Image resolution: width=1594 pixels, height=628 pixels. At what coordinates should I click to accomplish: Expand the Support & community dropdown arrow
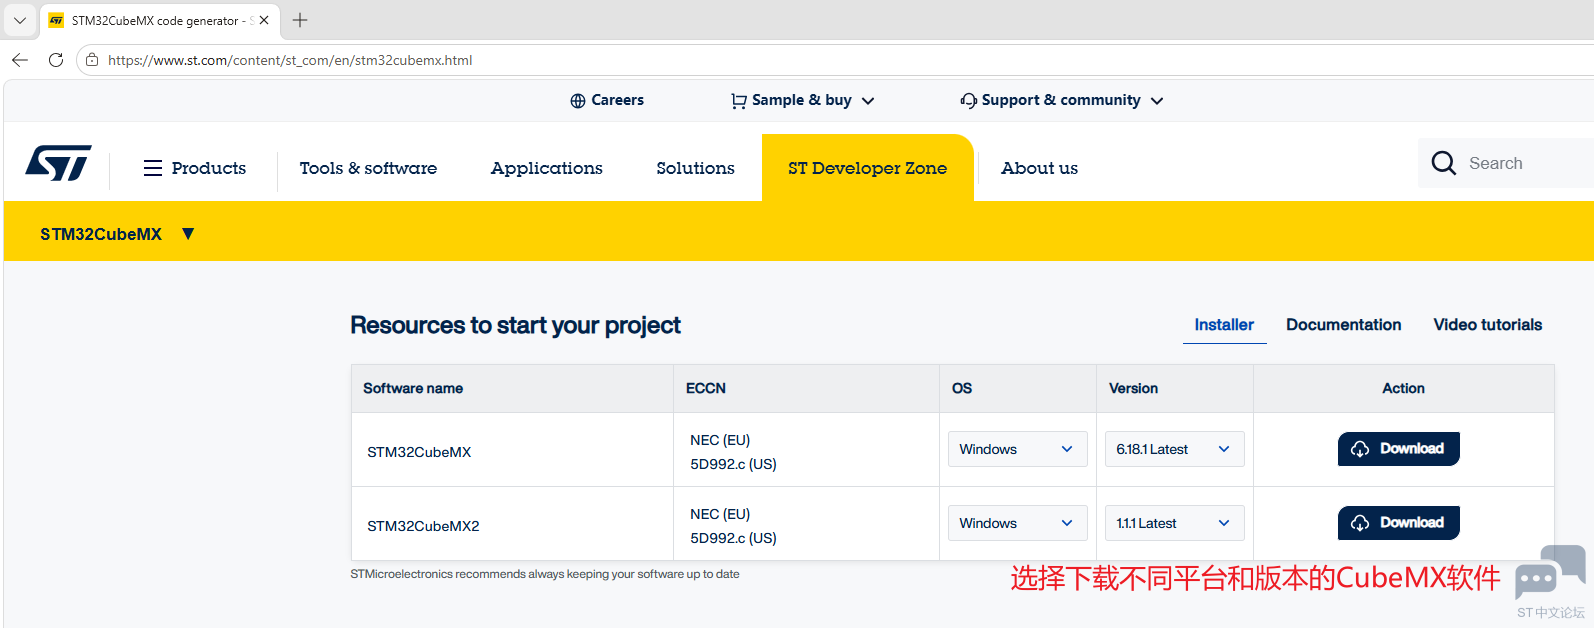[x=1157, y=101]
